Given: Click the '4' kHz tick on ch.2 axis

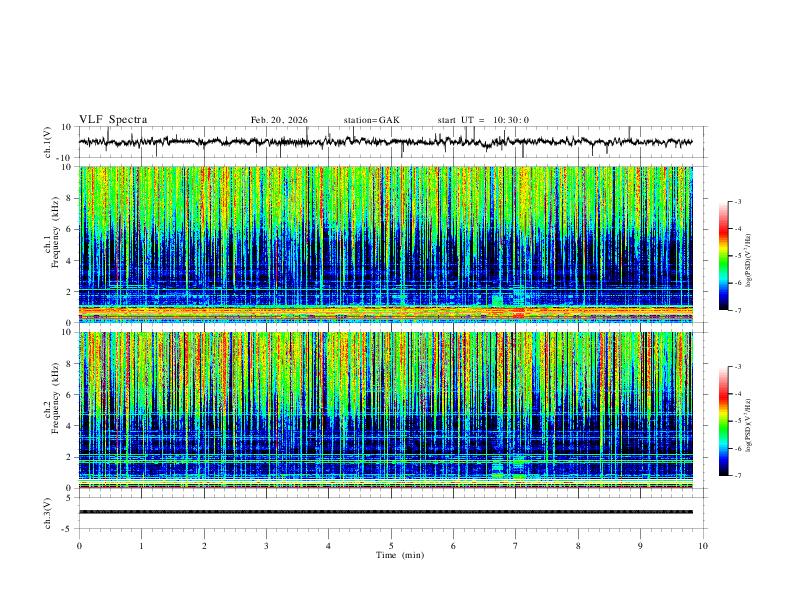Looking at the screenshot, I should tap(69, 426).
